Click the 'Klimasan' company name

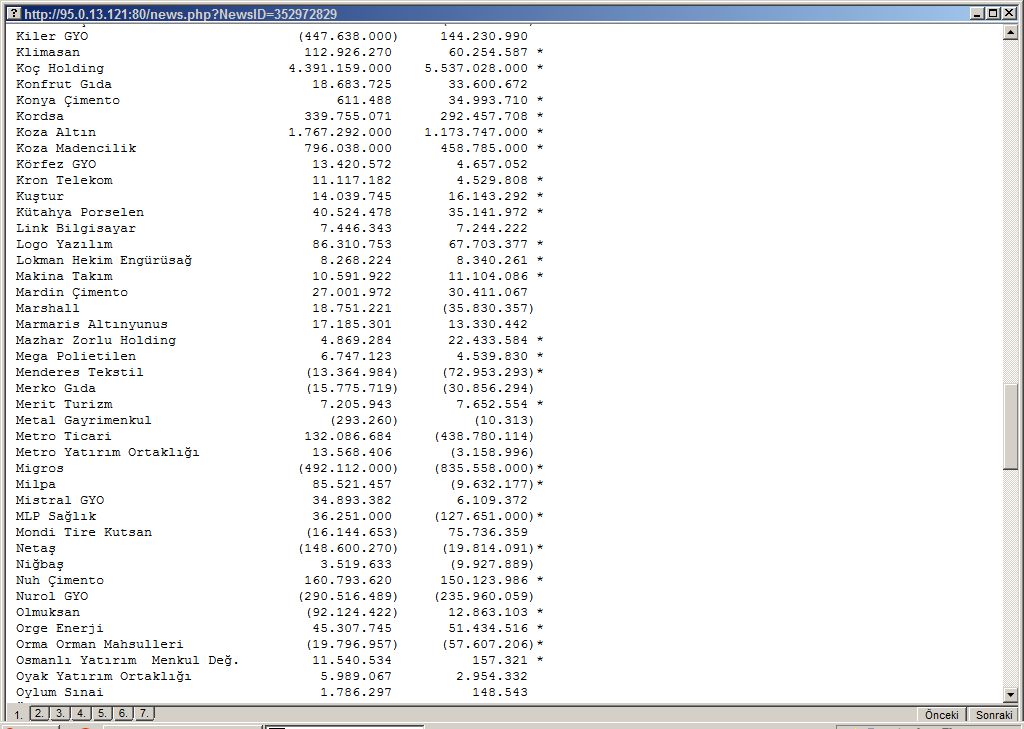(x=48, y=52)
